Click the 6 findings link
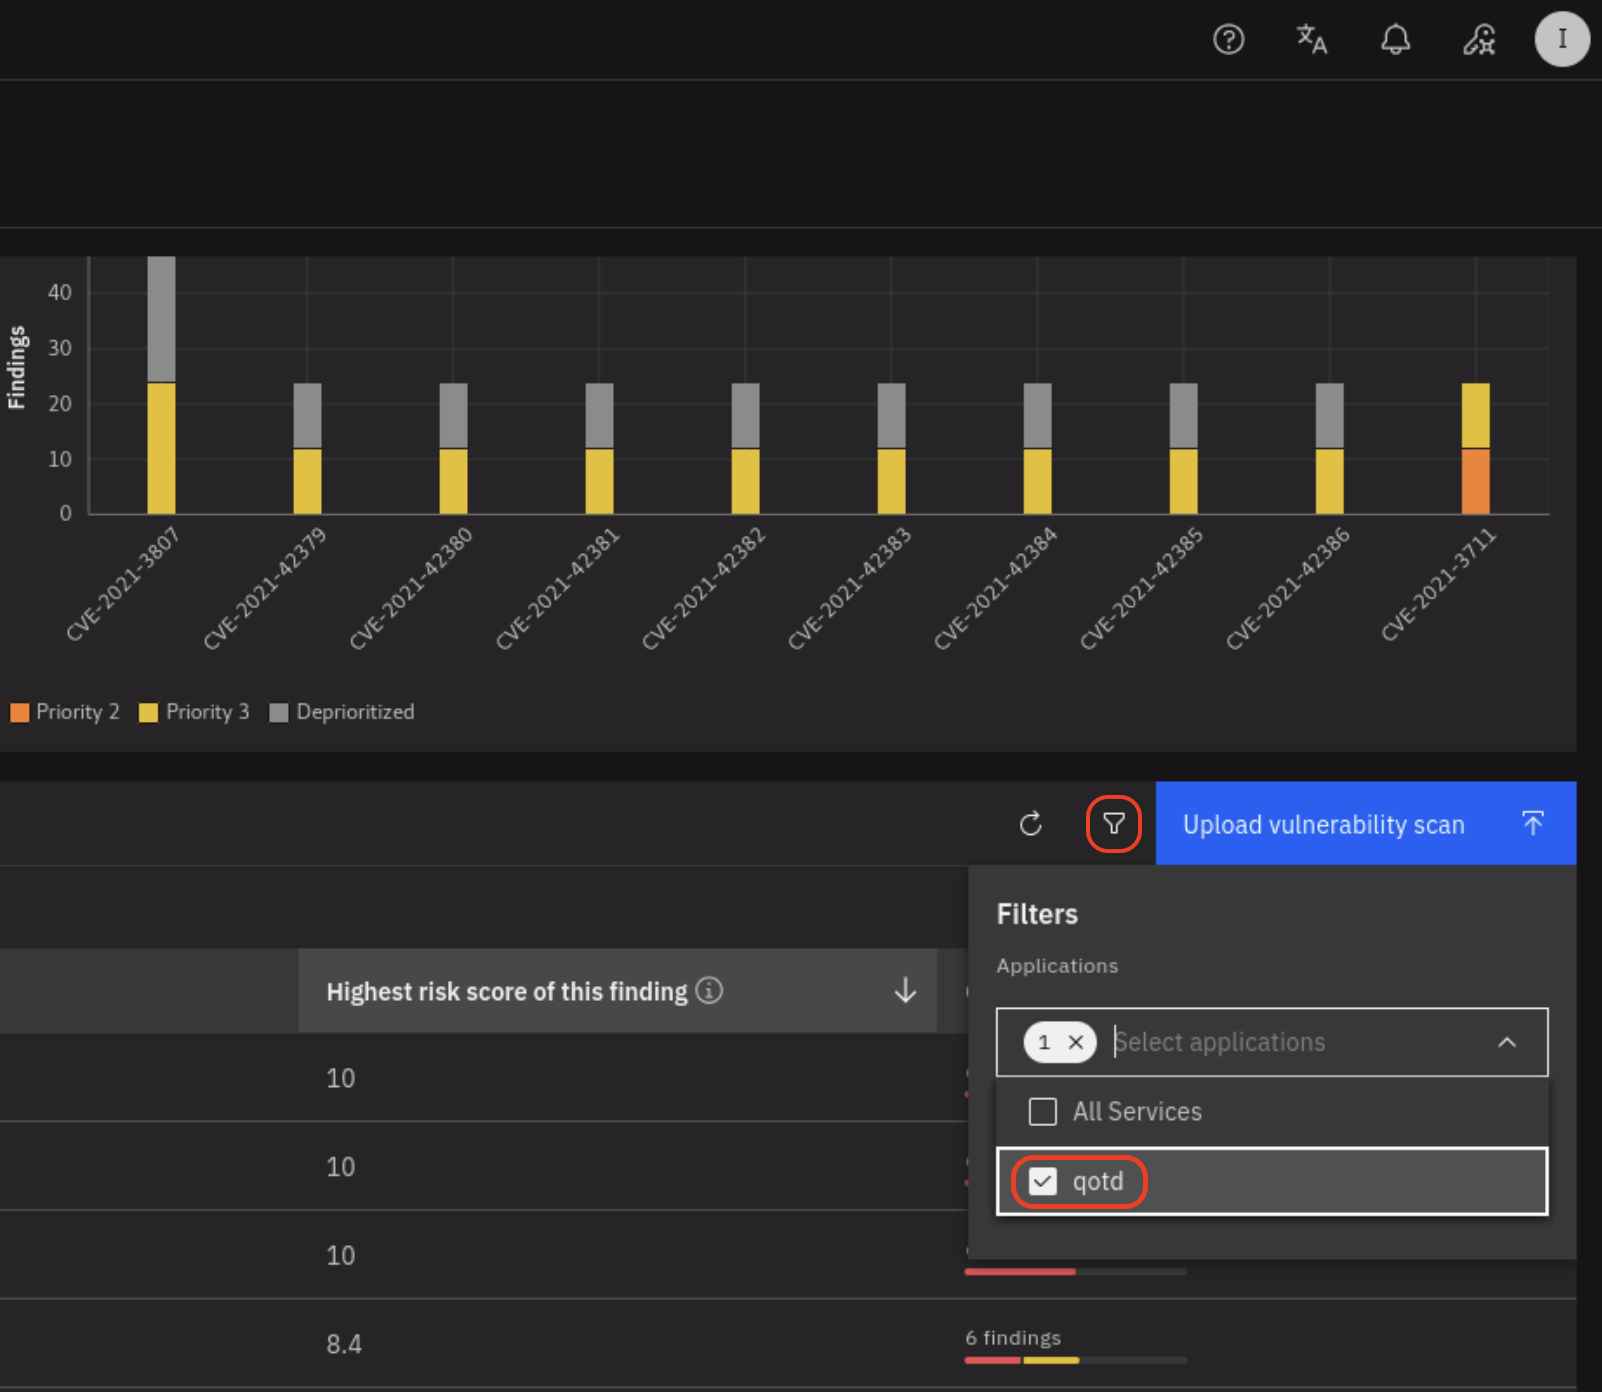1602x1392 pixels. (x=1012, y=1338)
